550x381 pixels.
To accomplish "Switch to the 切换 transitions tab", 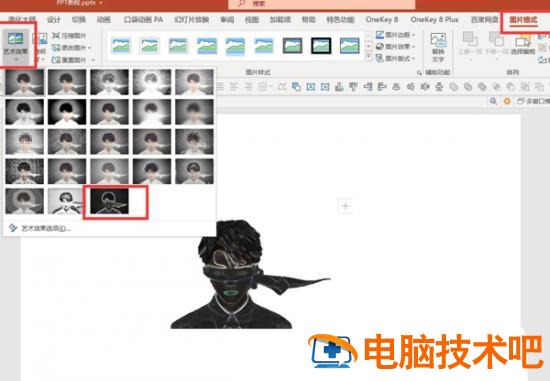I will [79, 20].
